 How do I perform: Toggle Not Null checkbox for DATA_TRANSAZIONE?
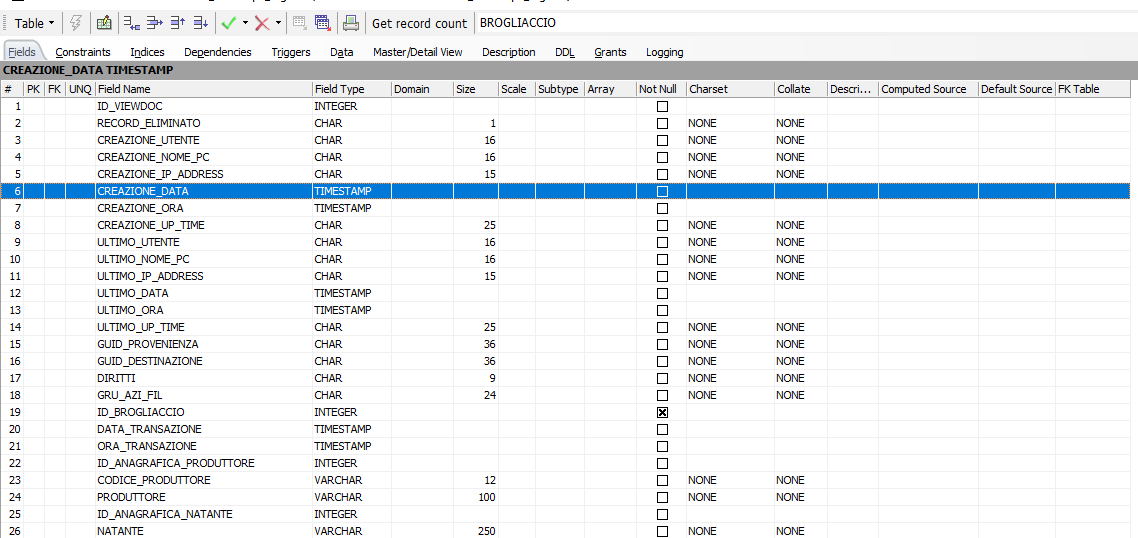[x=662, y=429]
